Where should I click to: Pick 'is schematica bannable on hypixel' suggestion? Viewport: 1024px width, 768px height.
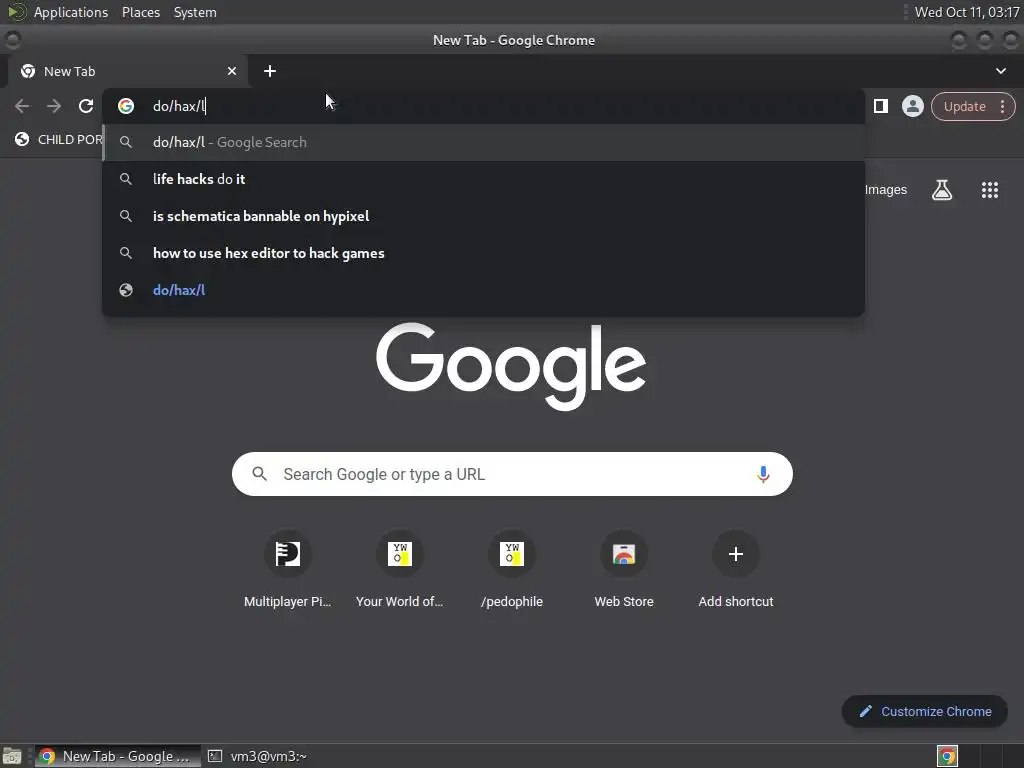click(x=483, y=216)
